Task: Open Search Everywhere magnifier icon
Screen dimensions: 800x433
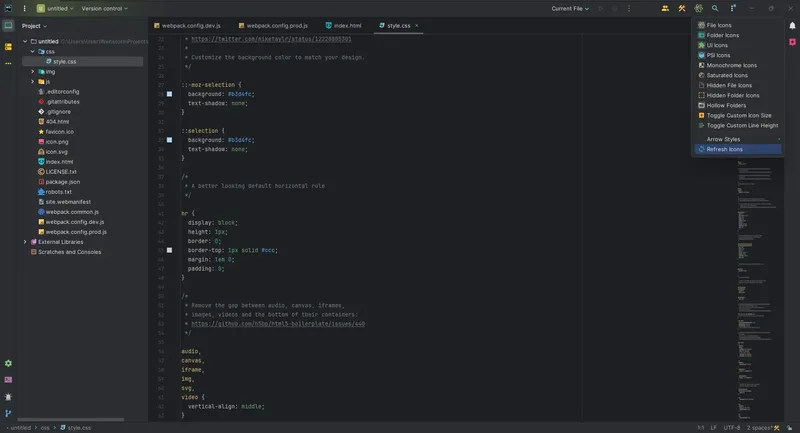Action: coord(715,8)
